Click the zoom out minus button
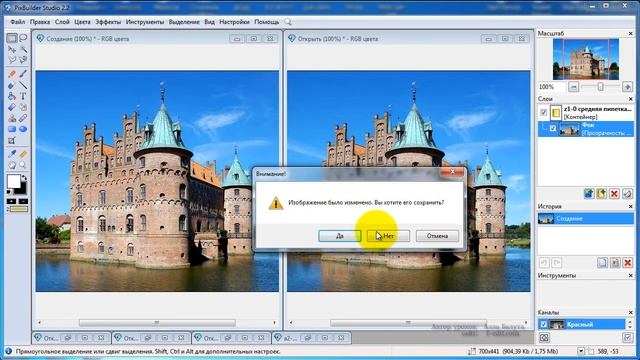 point(573,87)
